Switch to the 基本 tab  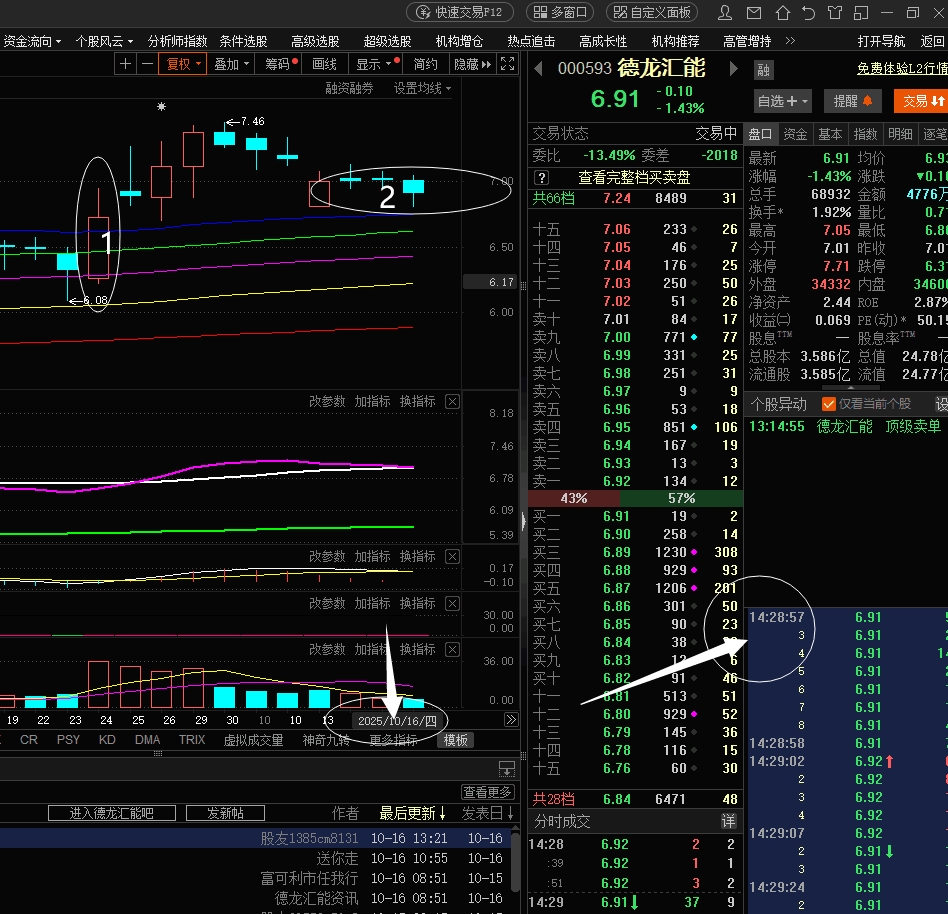[x=830, y=134]
